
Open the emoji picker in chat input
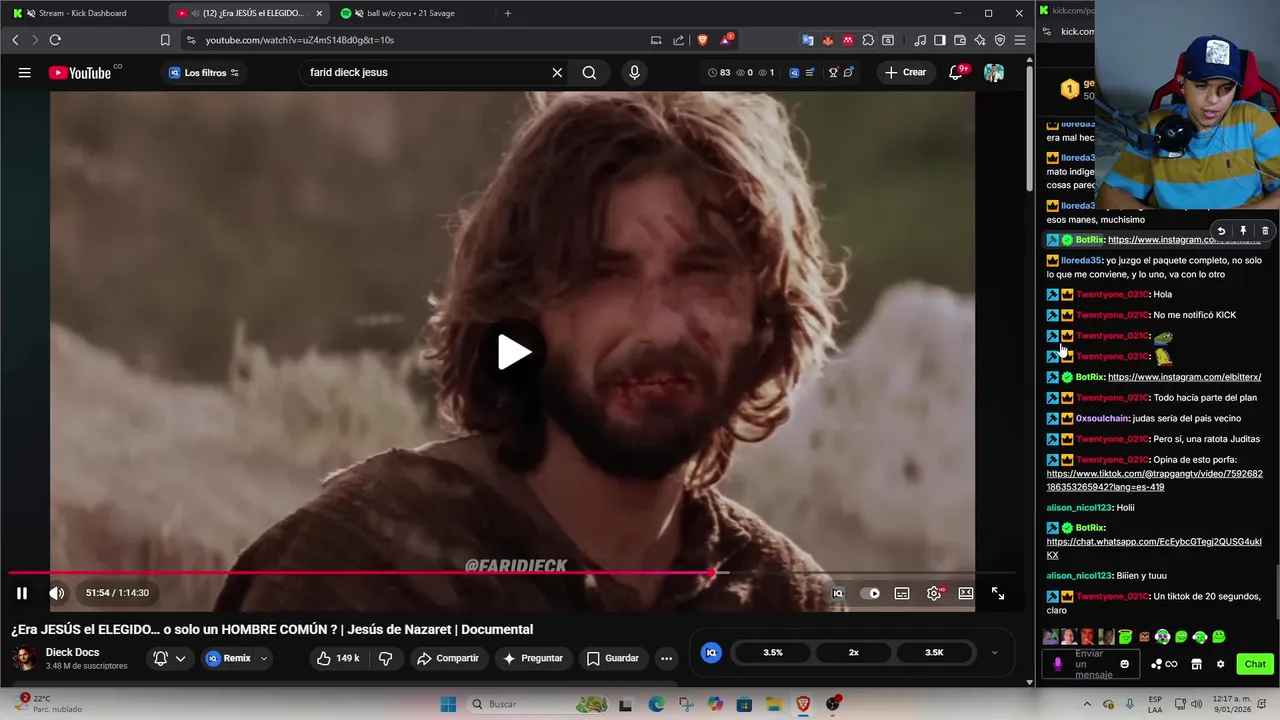1125,664
